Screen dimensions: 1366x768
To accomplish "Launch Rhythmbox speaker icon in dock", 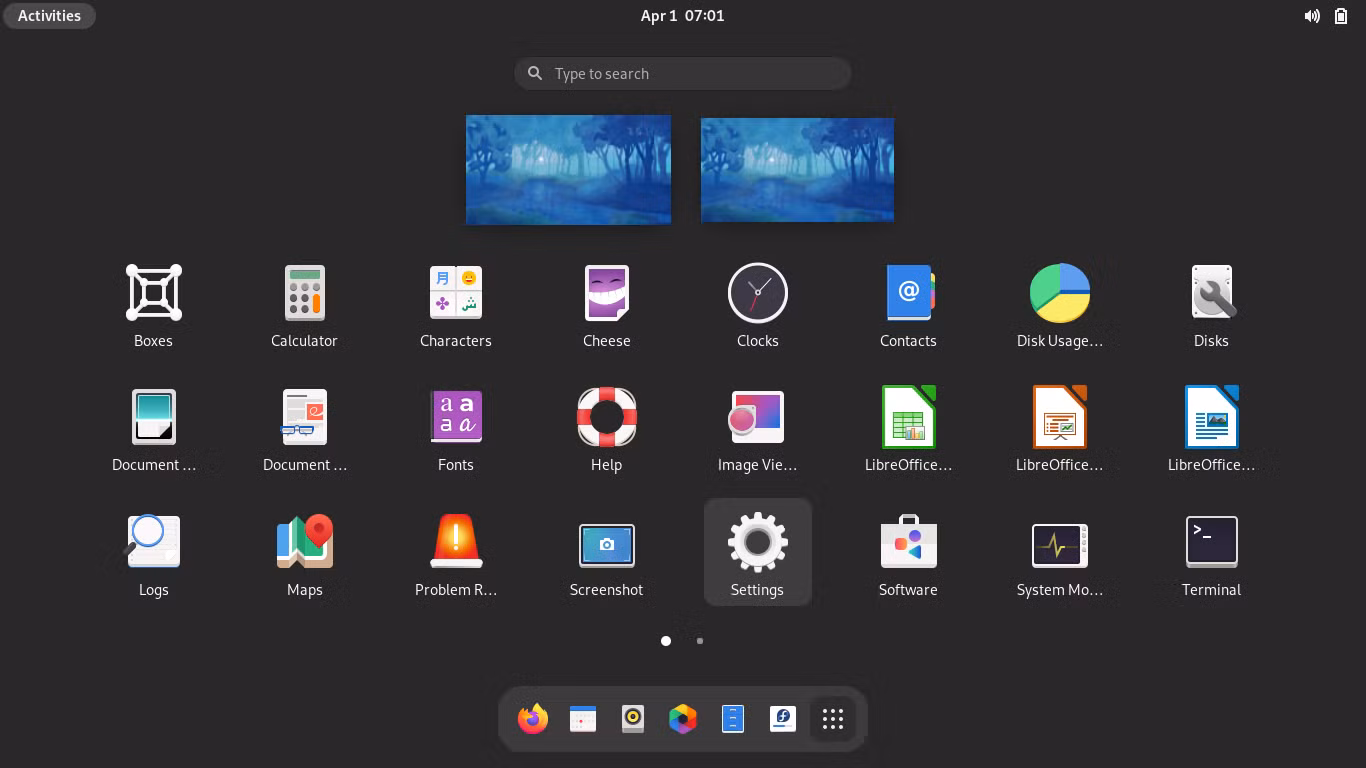I will [x=633, y=718].
